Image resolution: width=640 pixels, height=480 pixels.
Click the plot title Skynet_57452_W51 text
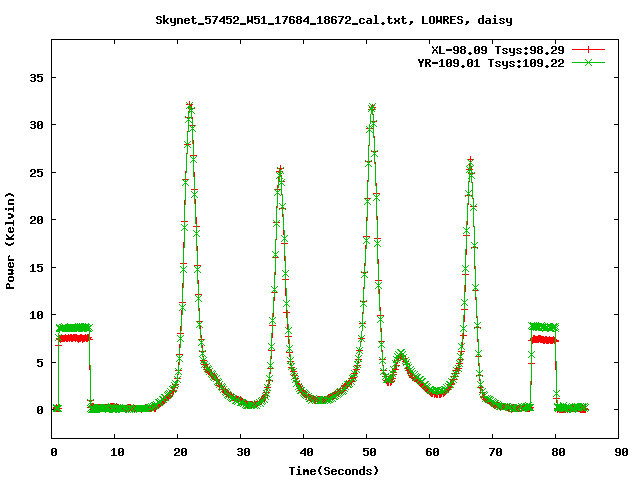333,20
